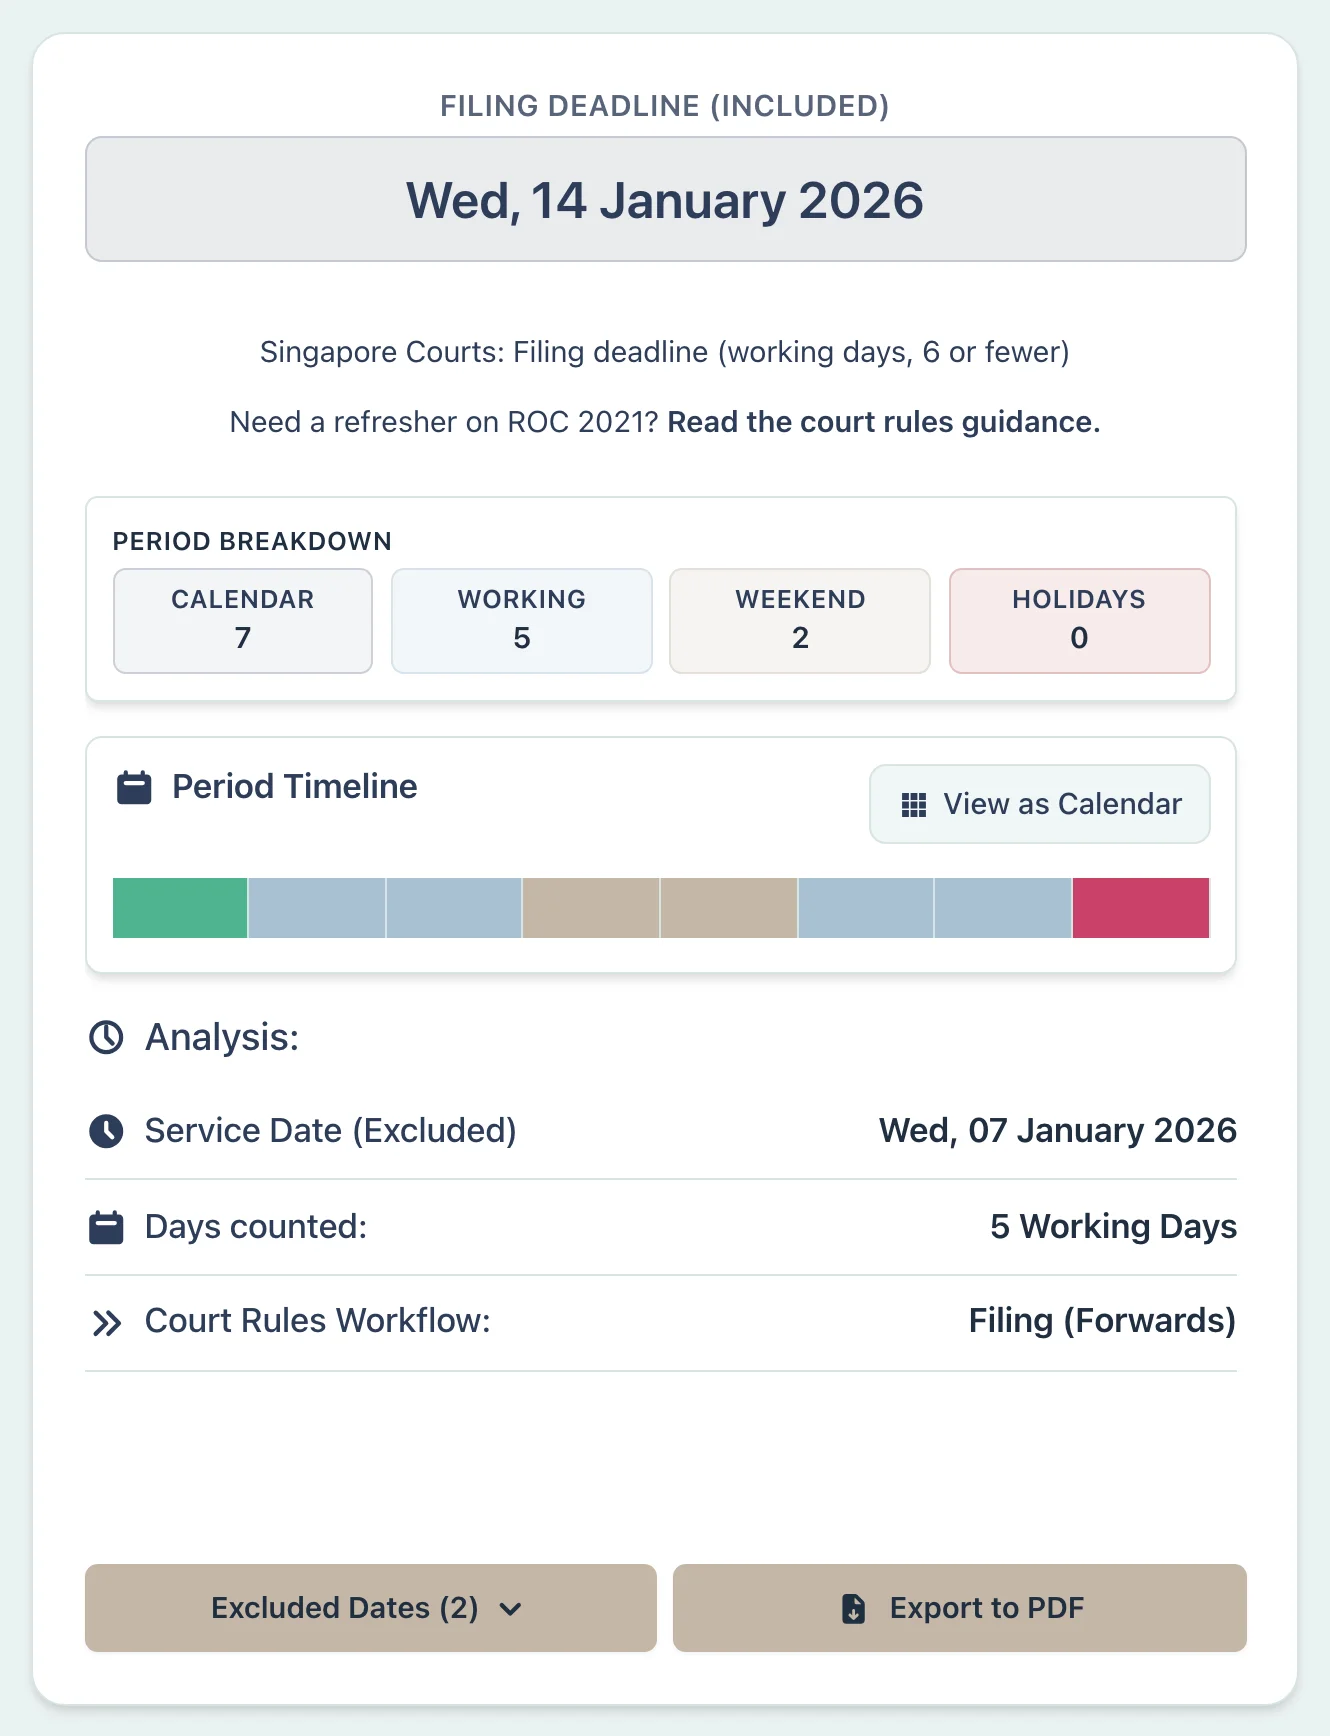Select the green service date segment on timeline
Viewport: 1330px width, 1736px height.
(178, 908)
